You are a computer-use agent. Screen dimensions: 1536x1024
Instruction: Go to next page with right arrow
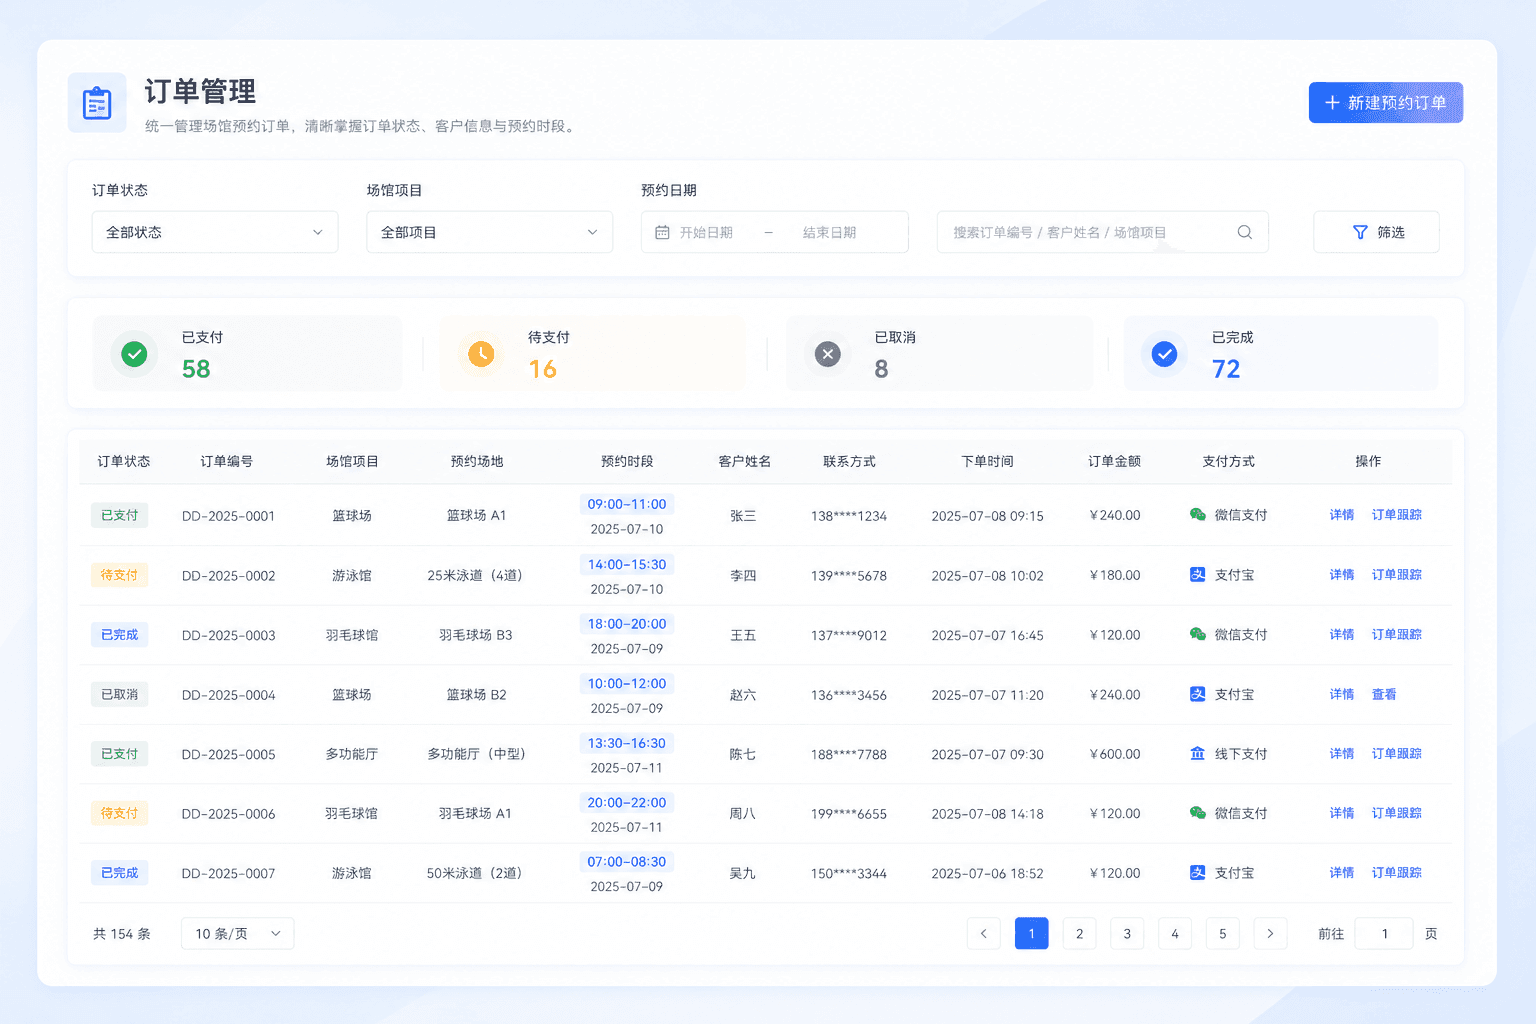[1270, 933]
